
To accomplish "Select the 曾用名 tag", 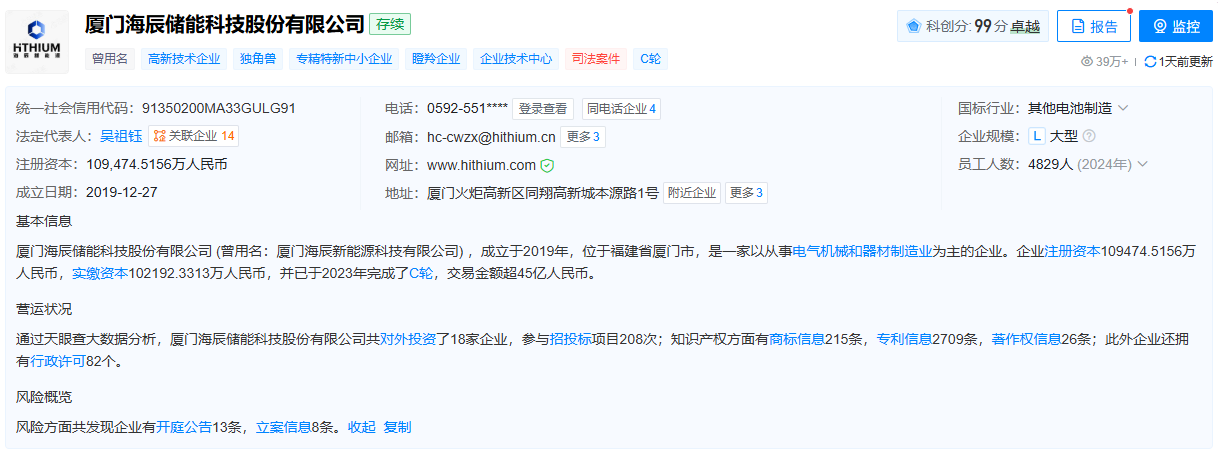I will tap(109, 59).
